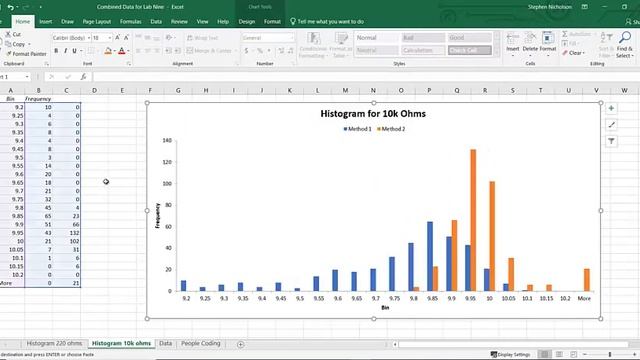Toggle Italic formatting
The image size is (640, 360).
click(x=65, y=51)
